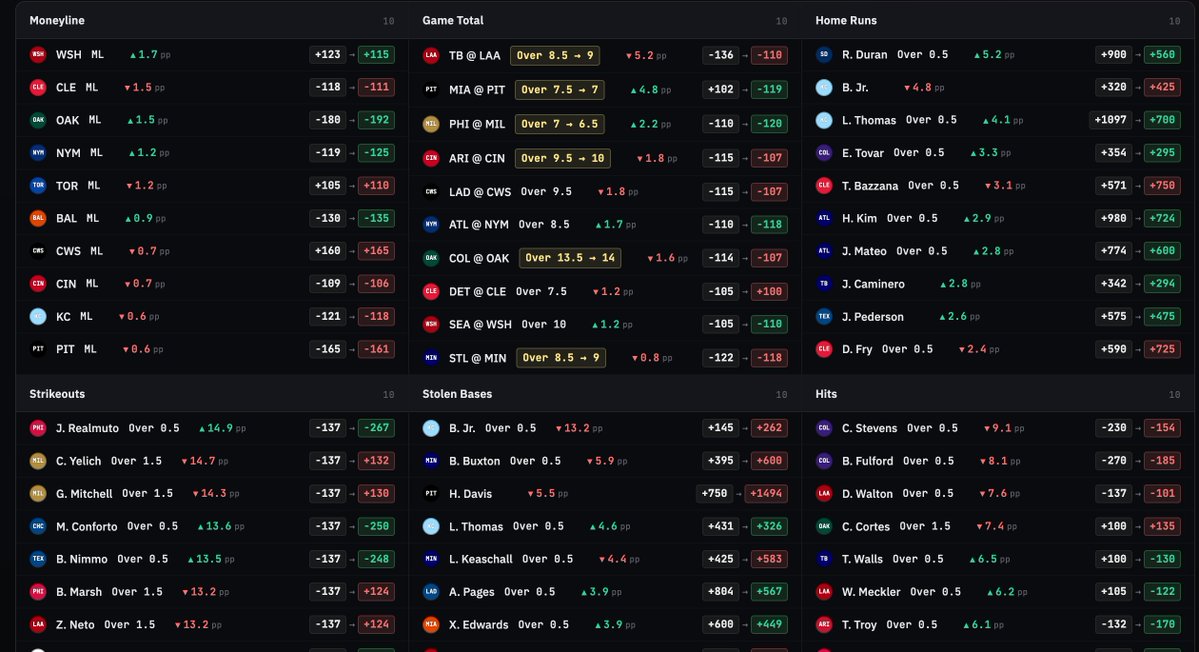Click the C. Yelich player name

coord(78,461)
